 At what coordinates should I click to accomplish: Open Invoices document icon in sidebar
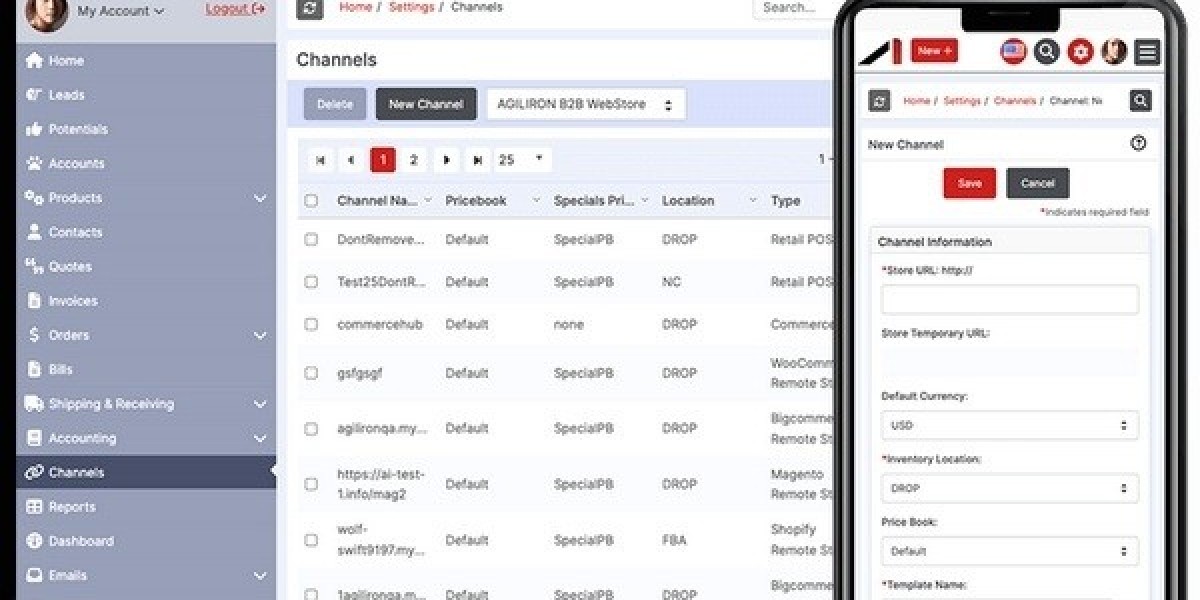[34, 300]
